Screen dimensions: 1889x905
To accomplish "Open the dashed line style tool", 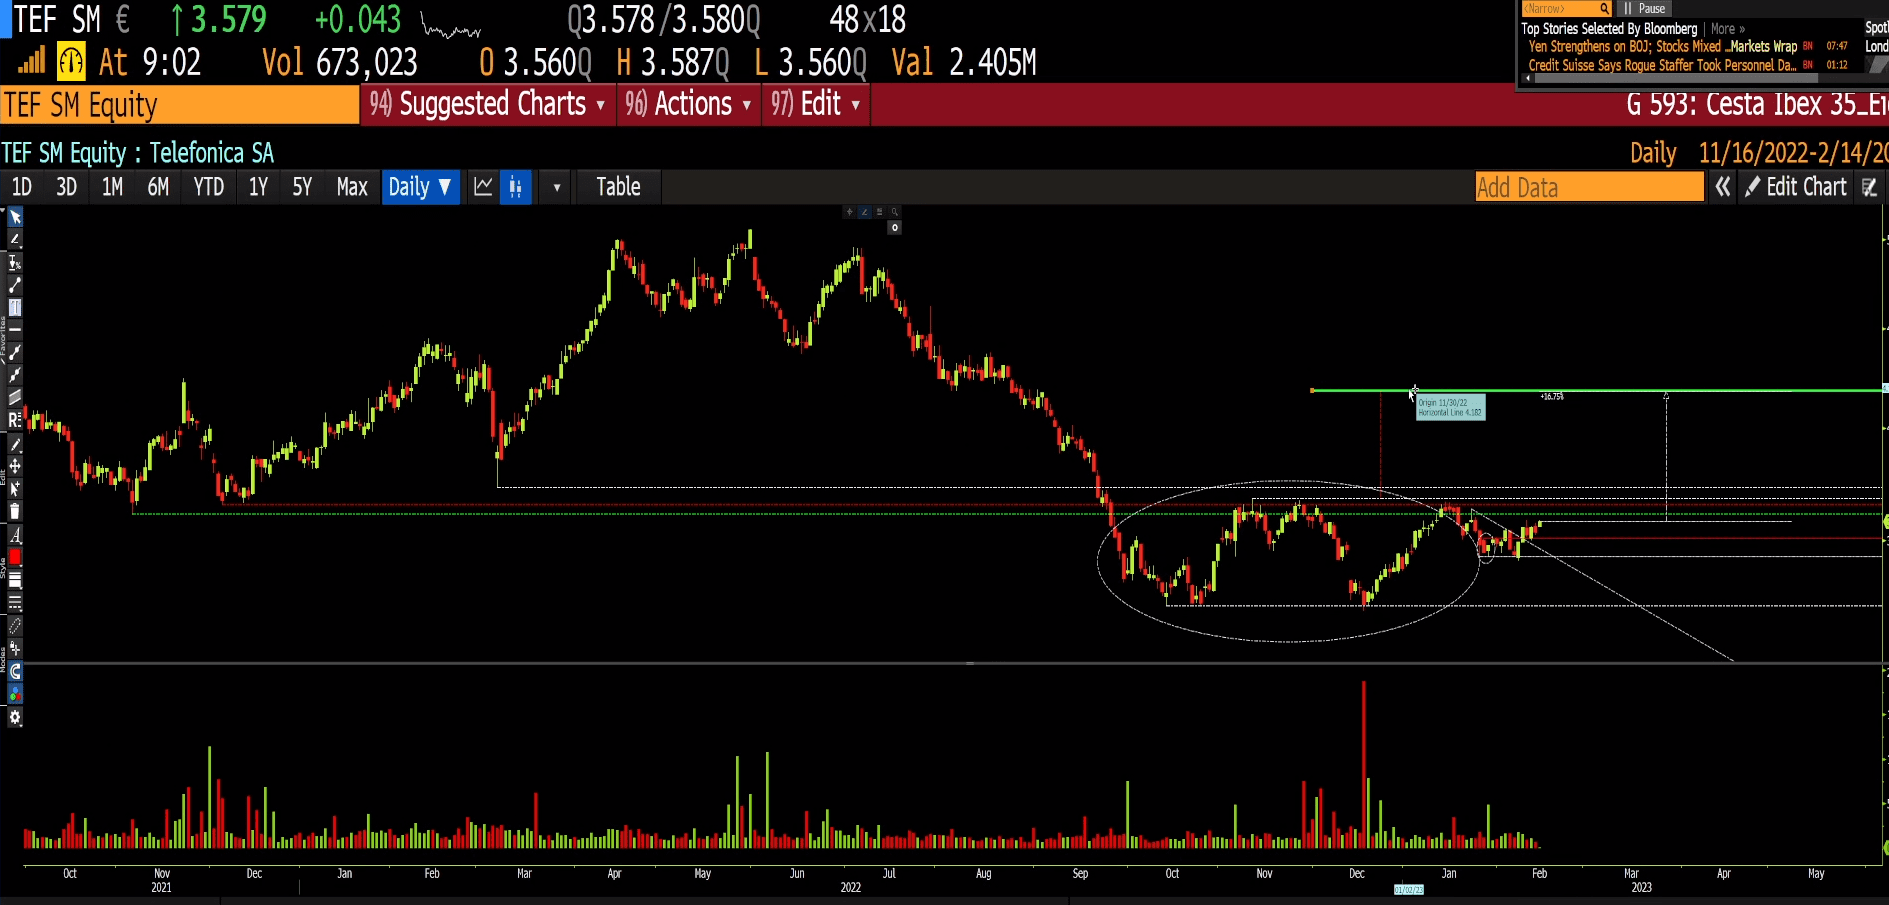I will 15,603.
